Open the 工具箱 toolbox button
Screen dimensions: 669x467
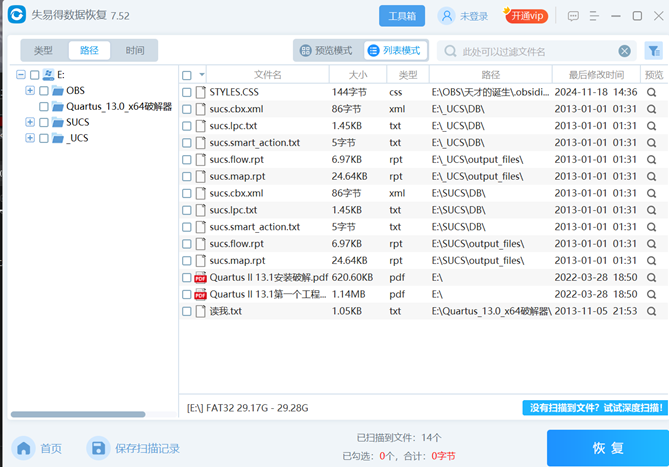pos(402,16)
